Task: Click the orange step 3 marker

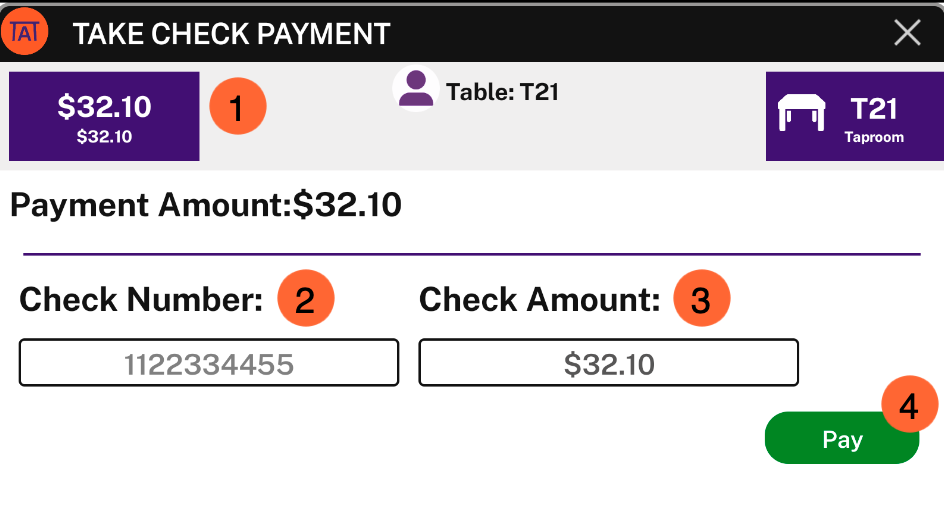Action: click(701, 298)
